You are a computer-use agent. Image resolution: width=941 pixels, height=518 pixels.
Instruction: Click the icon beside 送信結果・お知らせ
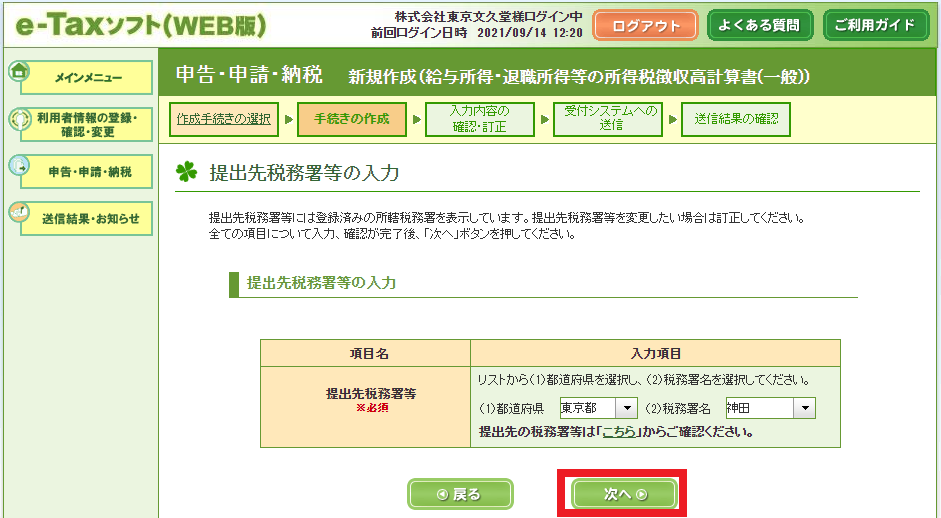tap(19, 213)
